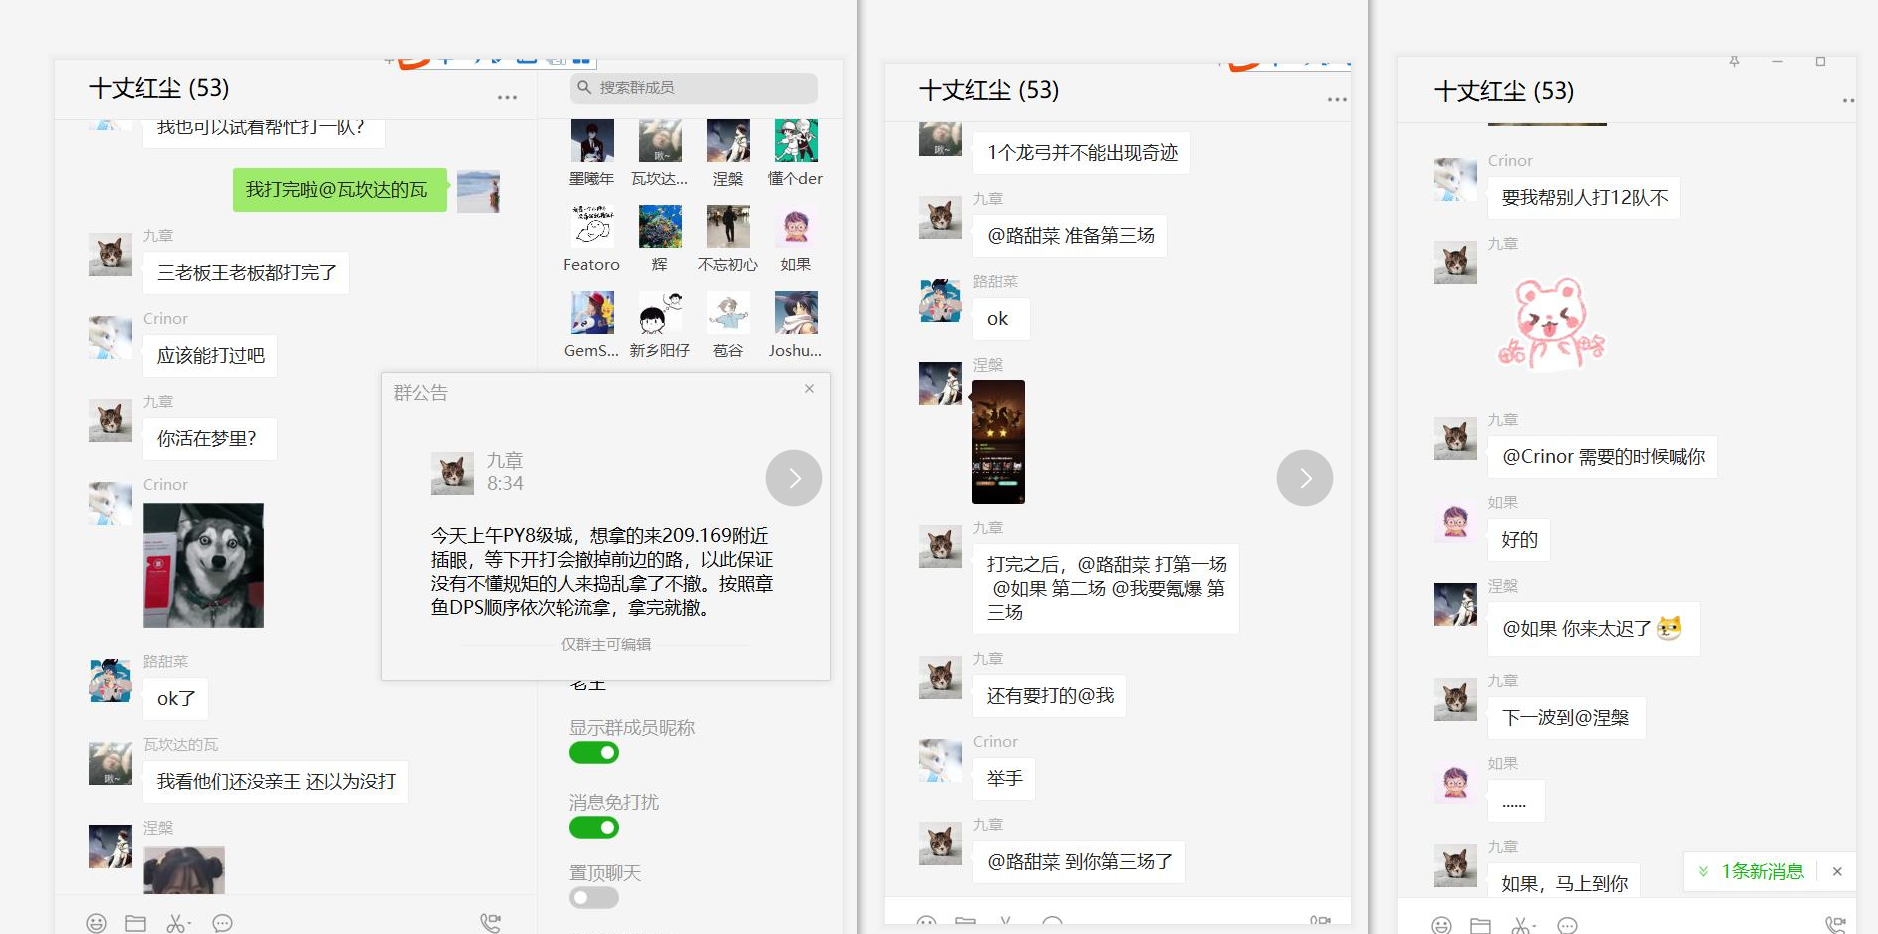Open the three-dot menu in middle chat header
This screenshot has width=1878, height=934.
click(x=1337, y=99)
